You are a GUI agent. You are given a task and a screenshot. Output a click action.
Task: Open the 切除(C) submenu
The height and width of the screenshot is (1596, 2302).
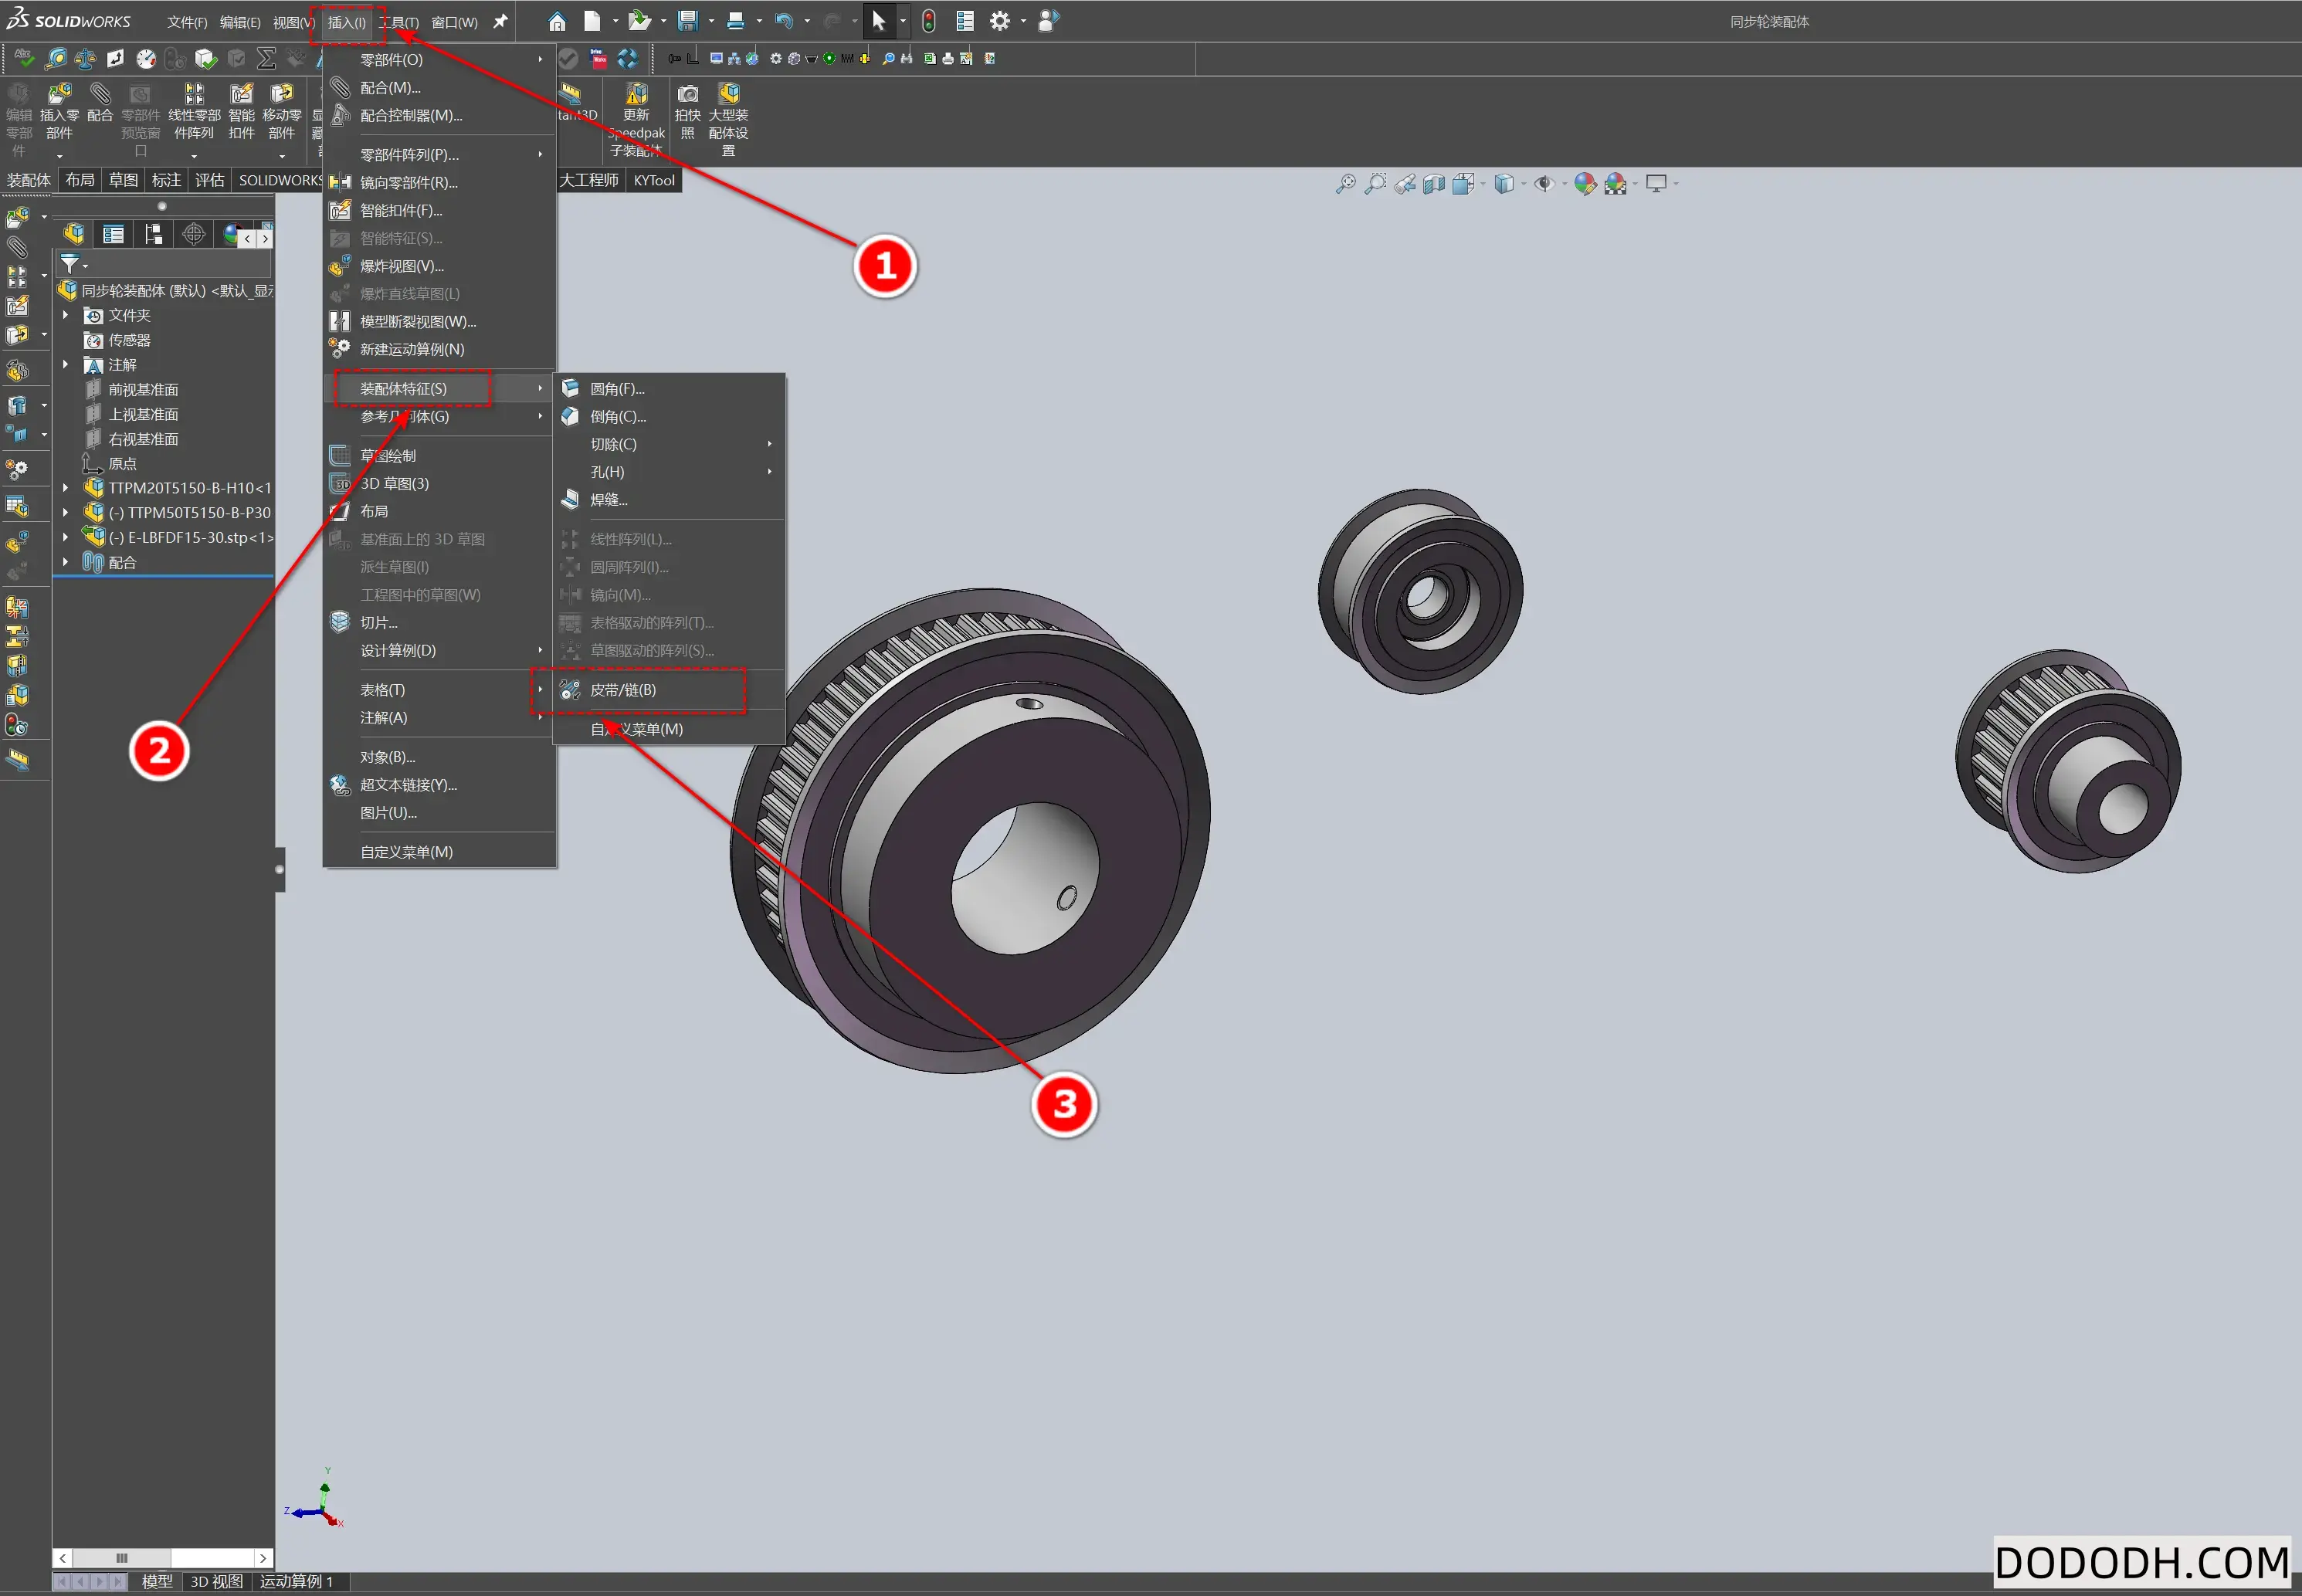pyautogui.click(x=614, y=444)
